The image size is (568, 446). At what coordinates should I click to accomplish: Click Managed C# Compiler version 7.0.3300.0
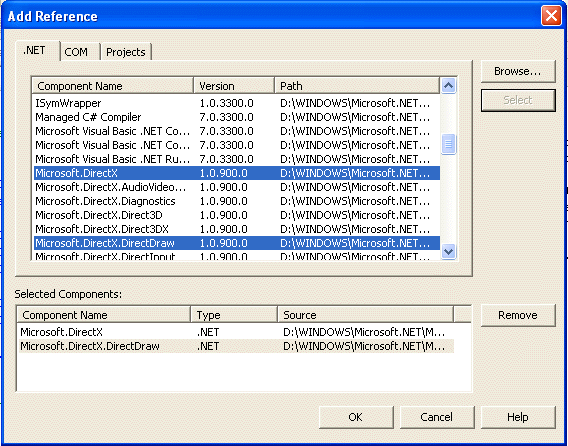[x=226, y=117]
